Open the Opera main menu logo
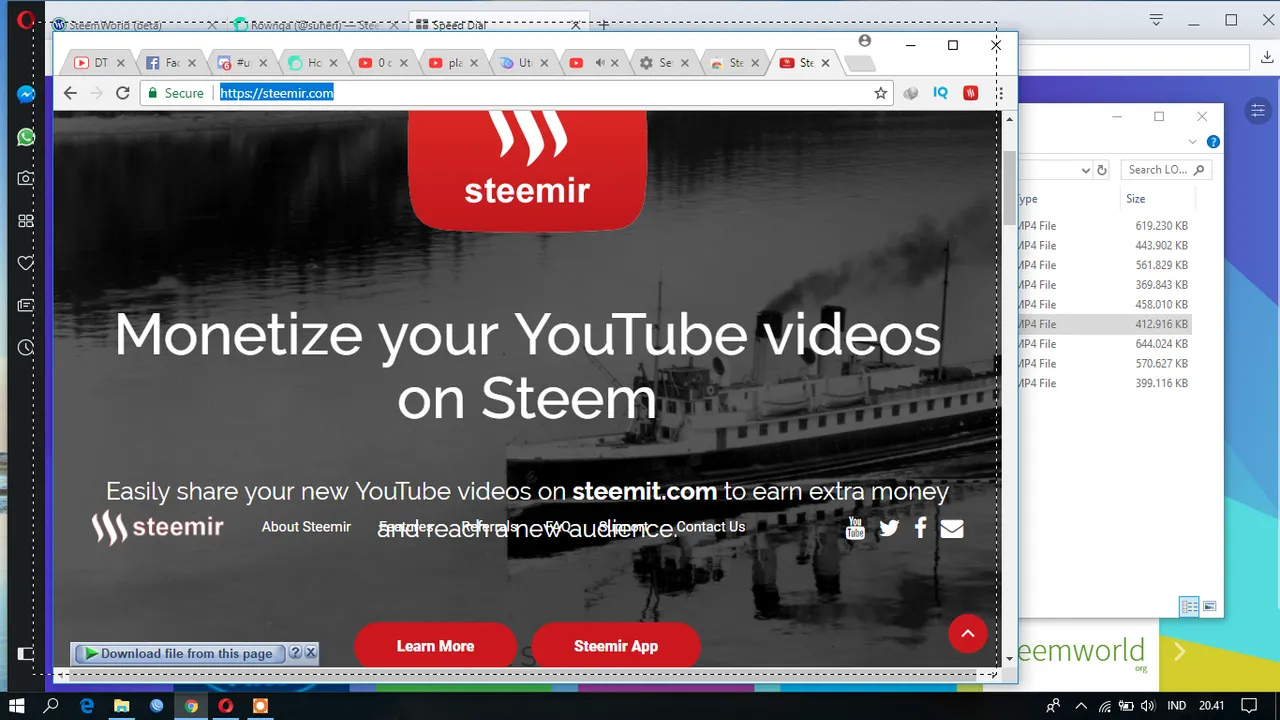Screen dimensions: 1280x720 click(26, 20)
